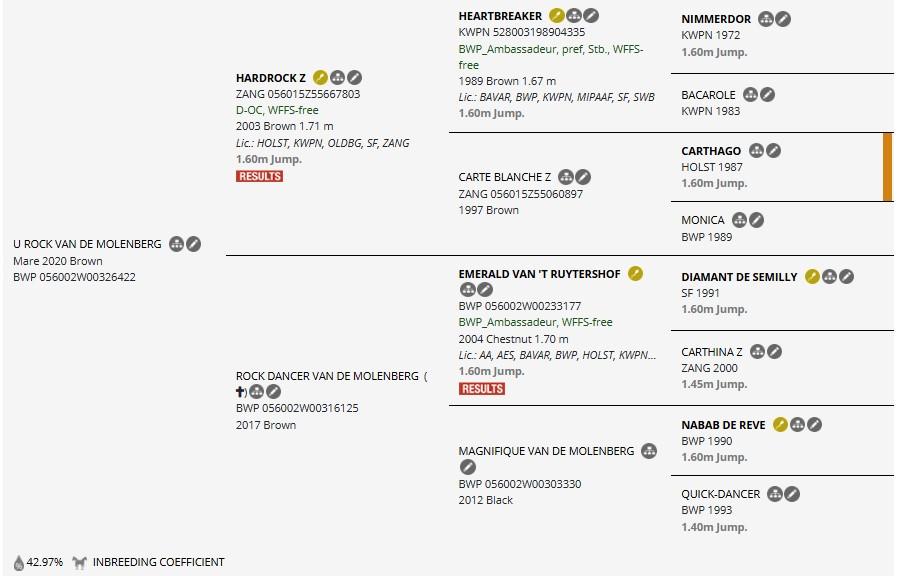Click the edit pencil for MAGNIFIQUE VAN DE MOLENBERG

[x=468, y=467]
